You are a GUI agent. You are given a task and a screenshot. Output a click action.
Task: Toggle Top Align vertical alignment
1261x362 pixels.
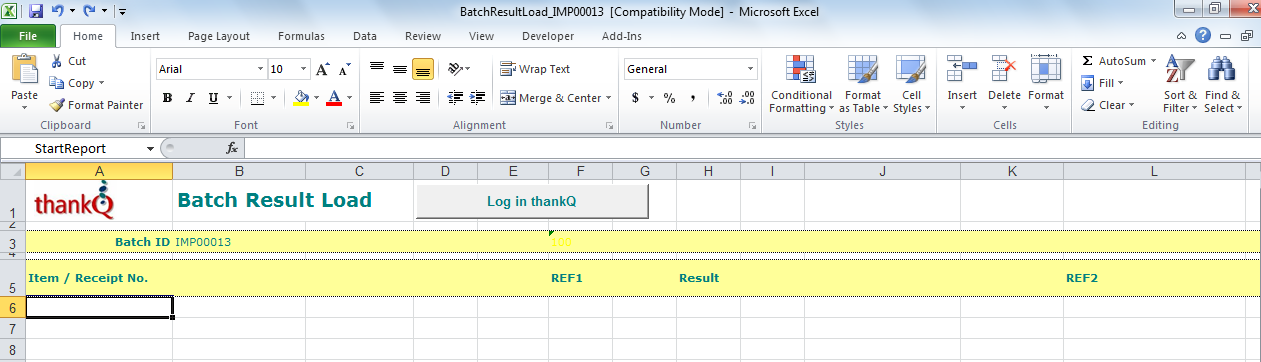pos(377,69)
